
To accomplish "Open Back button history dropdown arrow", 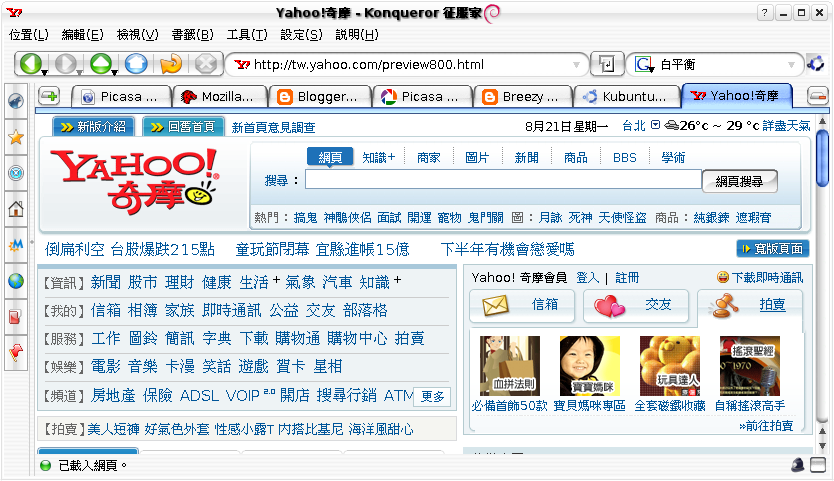I will pyautogui.click(x=44, y=72).
